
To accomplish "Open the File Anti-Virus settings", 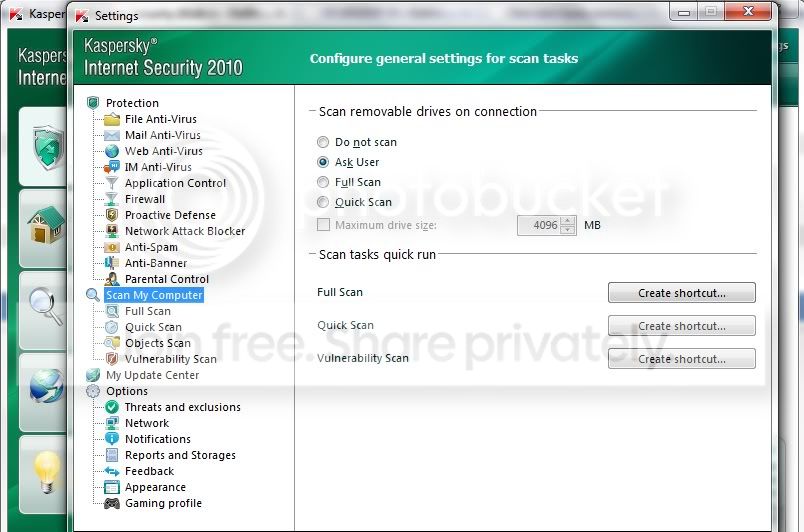I will pos(160,119).
